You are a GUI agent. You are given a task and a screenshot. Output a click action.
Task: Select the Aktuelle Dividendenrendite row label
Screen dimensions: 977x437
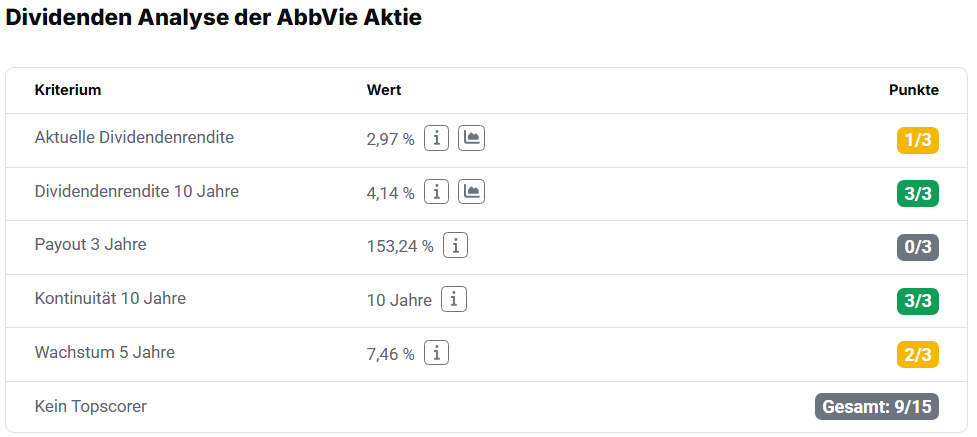[135, 137]
